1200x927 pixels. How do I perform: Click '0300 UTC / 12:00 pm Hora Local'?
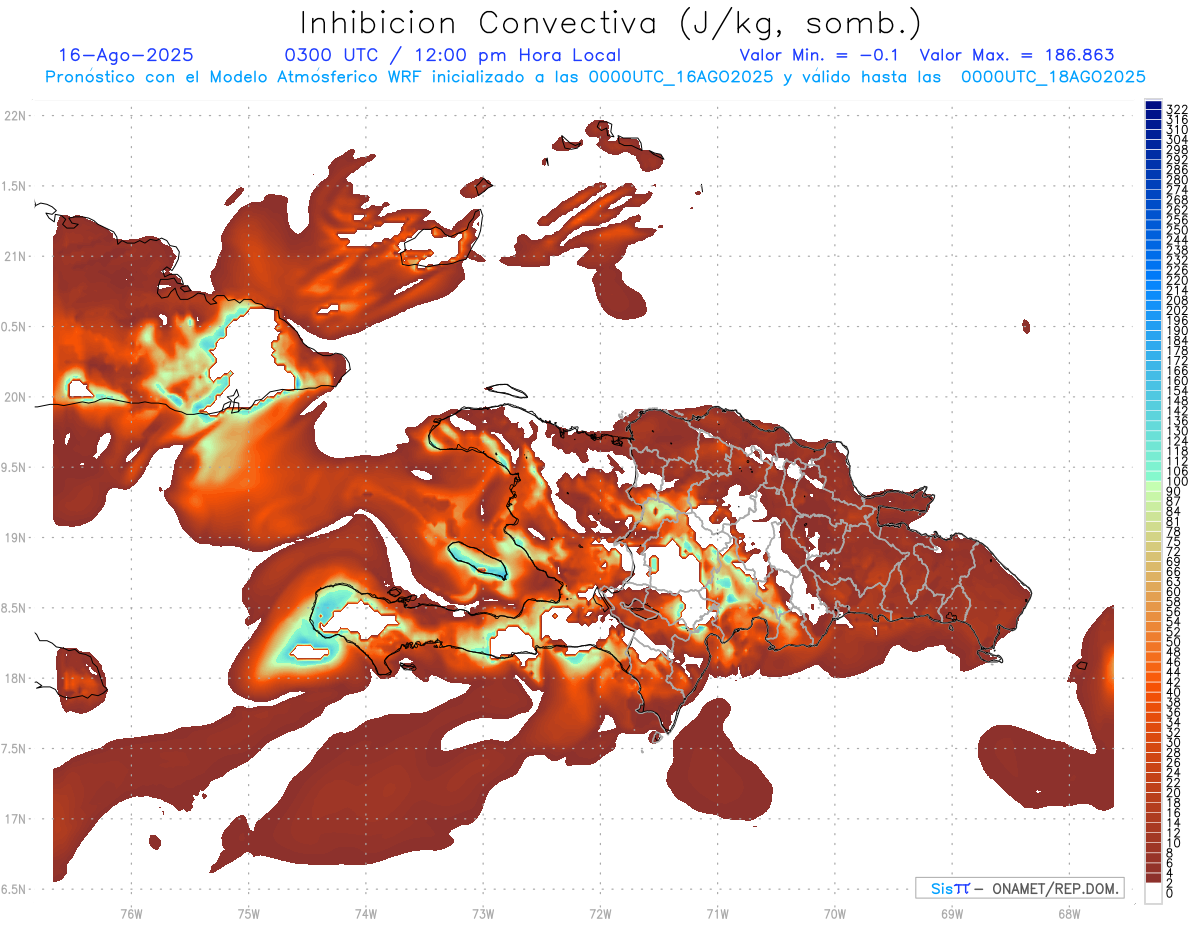pos(452,56)
